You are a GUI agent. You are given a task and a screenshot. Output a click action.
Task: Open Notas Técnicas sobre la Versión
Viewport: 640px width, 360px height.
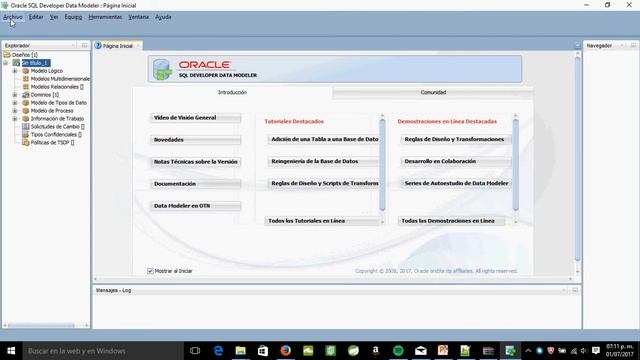[x=196, y=162]
